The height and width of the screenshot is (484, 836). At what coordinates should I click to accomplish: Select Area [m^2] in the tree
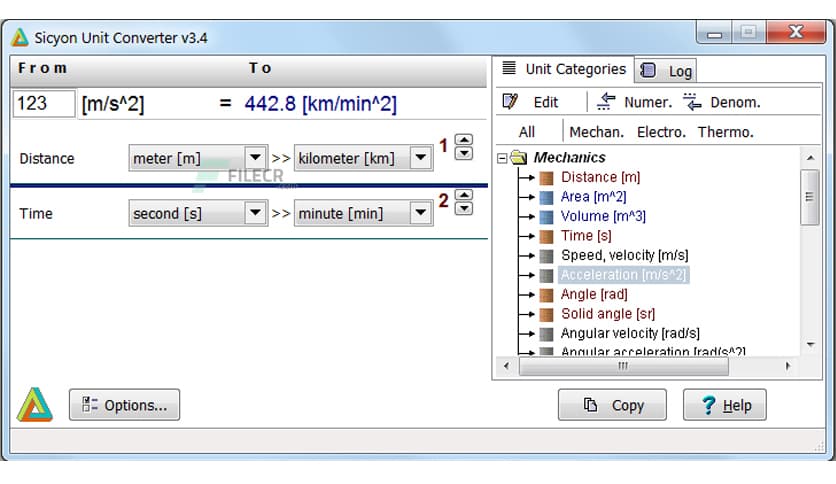click(593, 197)
